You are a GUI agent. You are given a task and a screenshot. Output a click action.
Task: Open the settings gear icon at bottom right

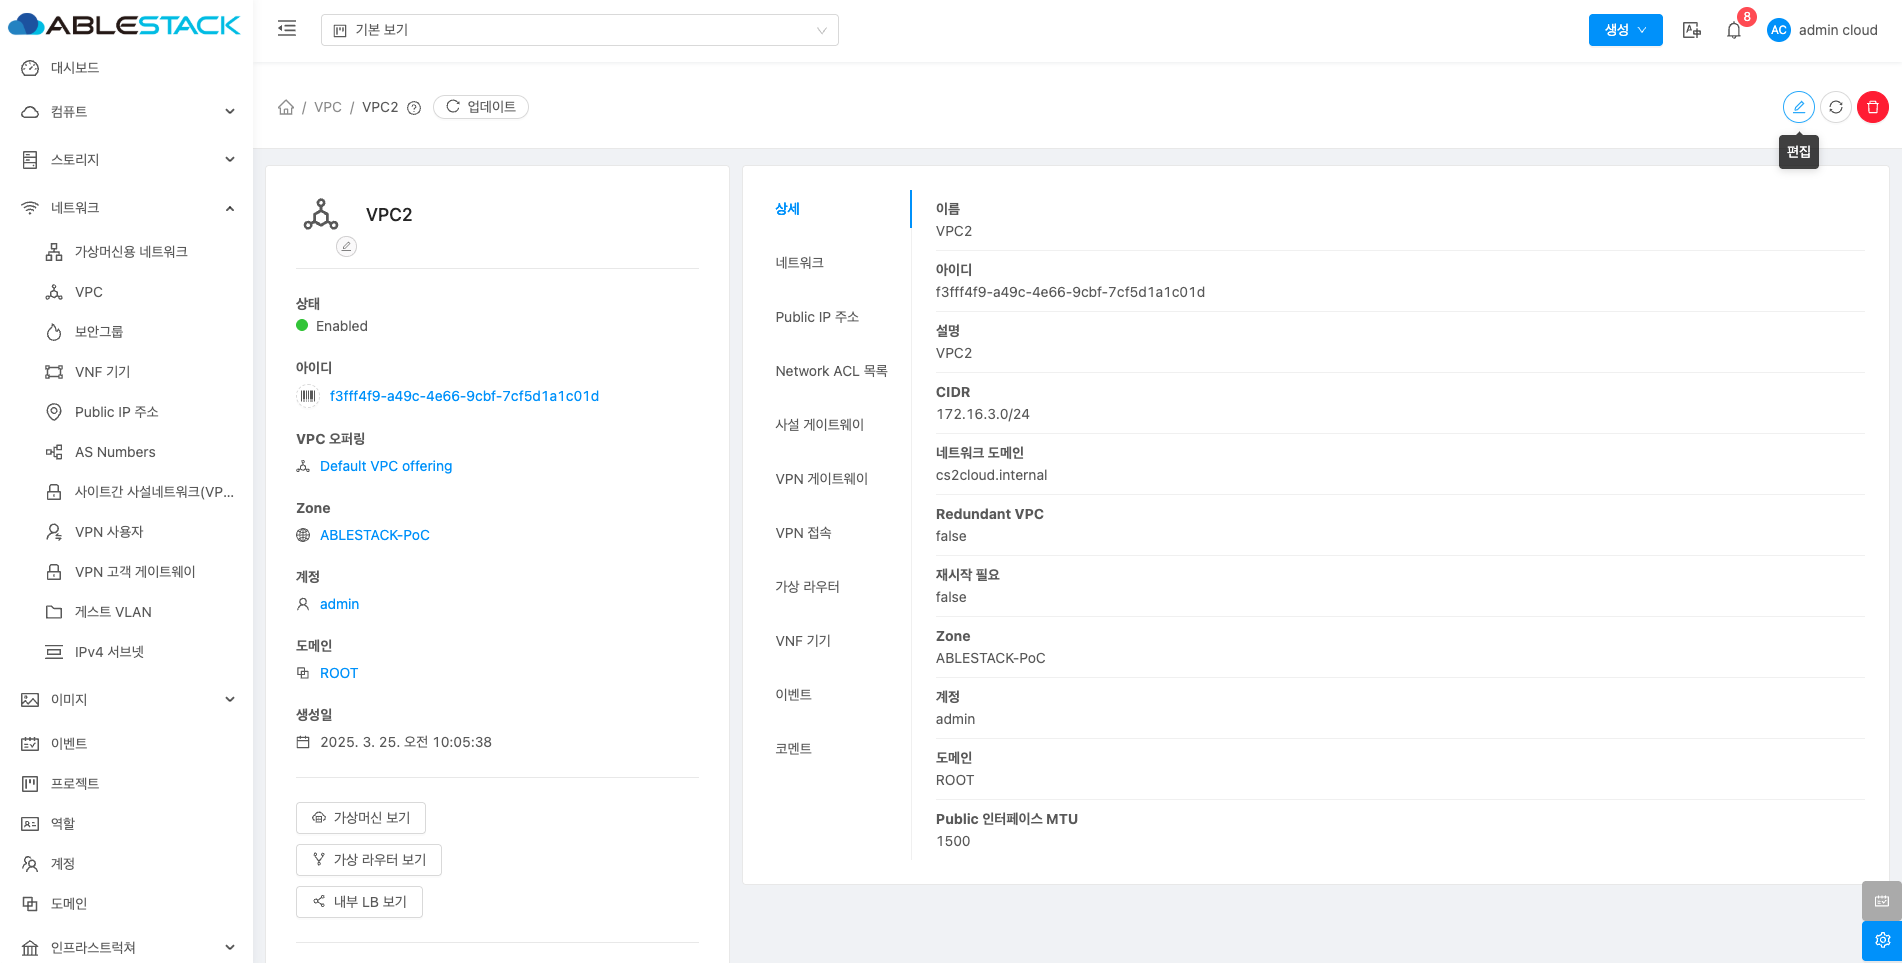tap(1881, 940)
